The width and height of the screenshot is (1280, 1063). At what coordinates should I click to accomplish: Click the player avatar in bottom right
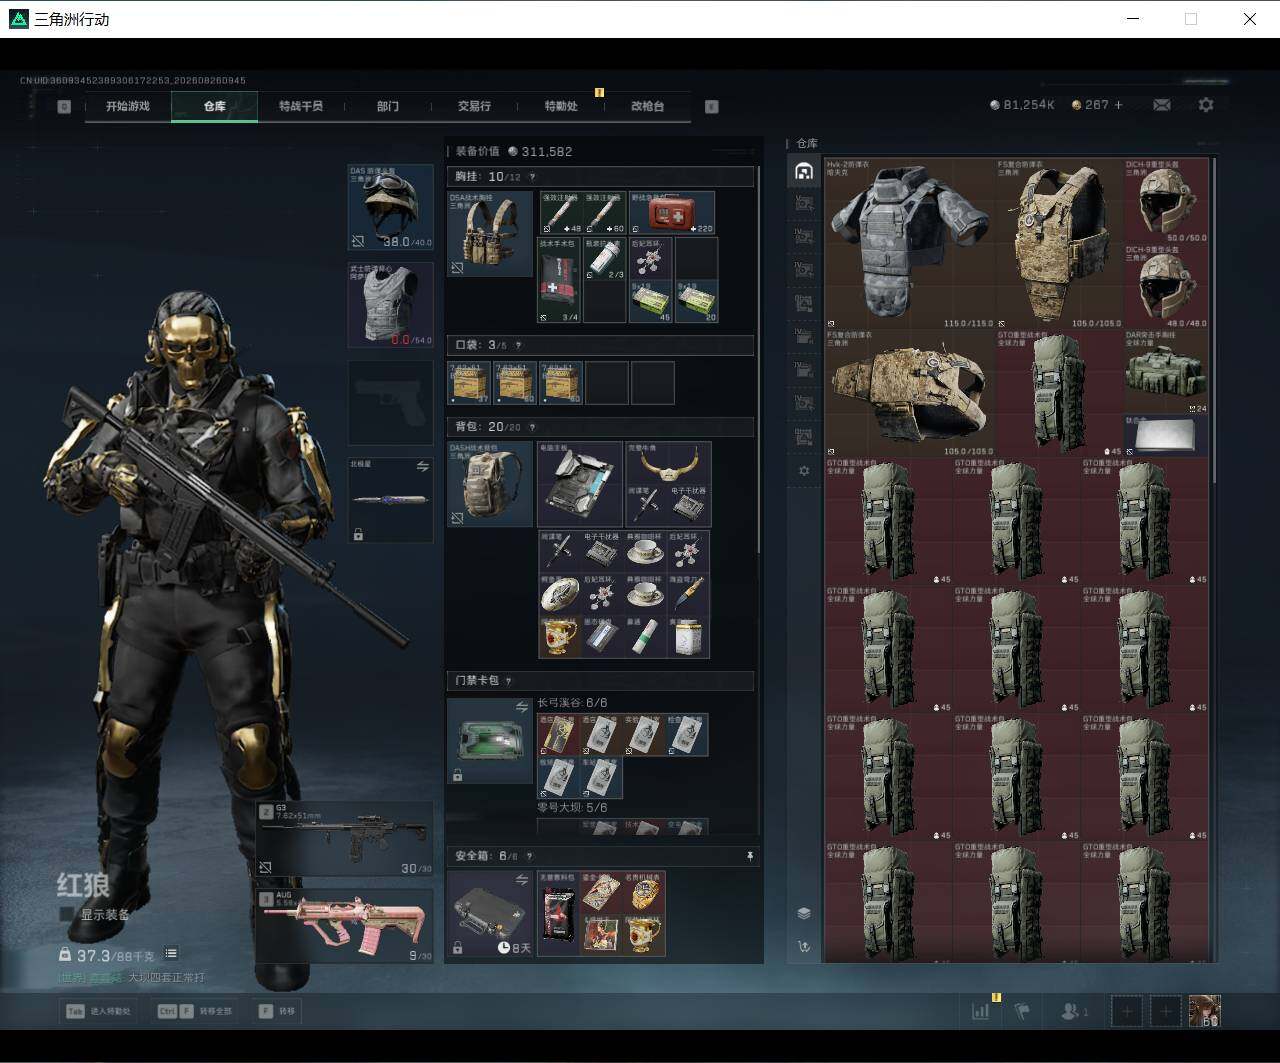point(1205,1011)
